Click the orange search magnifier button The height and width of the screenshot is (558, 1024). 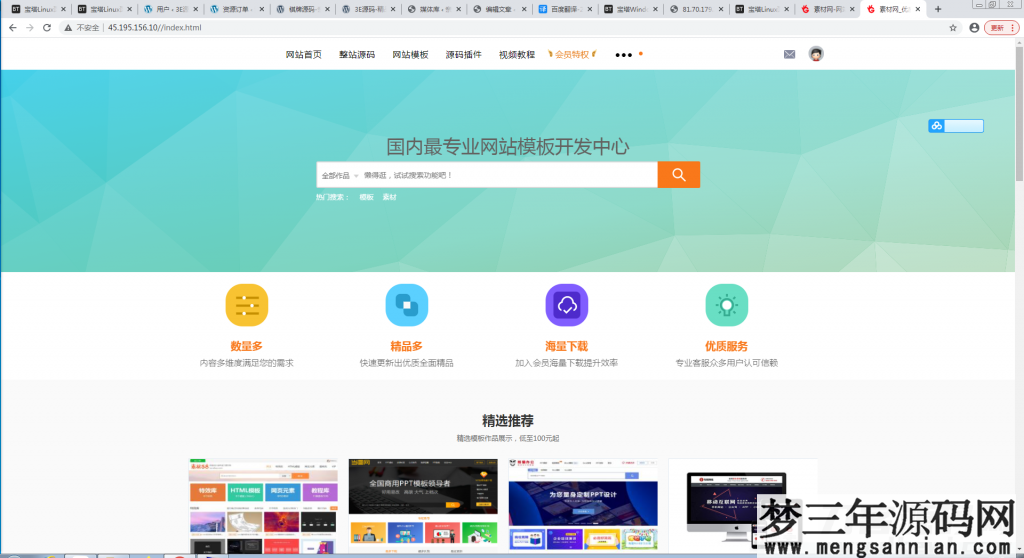pos(679,174)
